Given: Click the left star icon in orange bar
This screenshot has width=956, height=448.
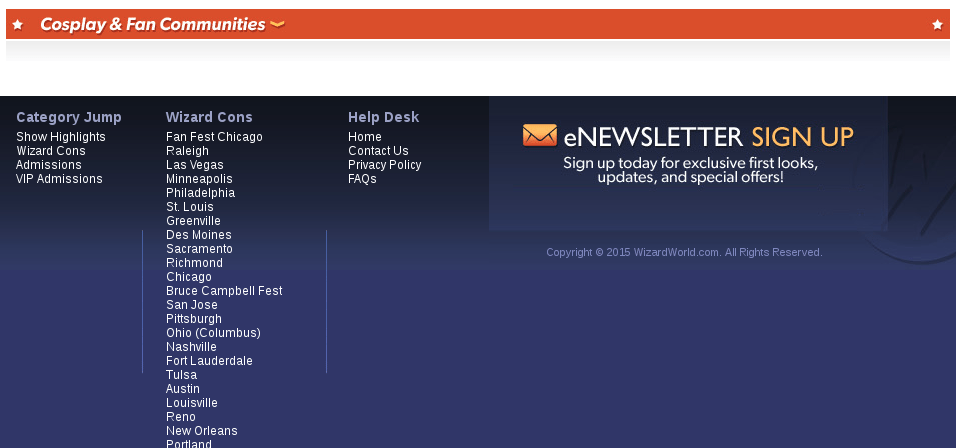Looking at the screenshot, I should click(x=17, y=24).
